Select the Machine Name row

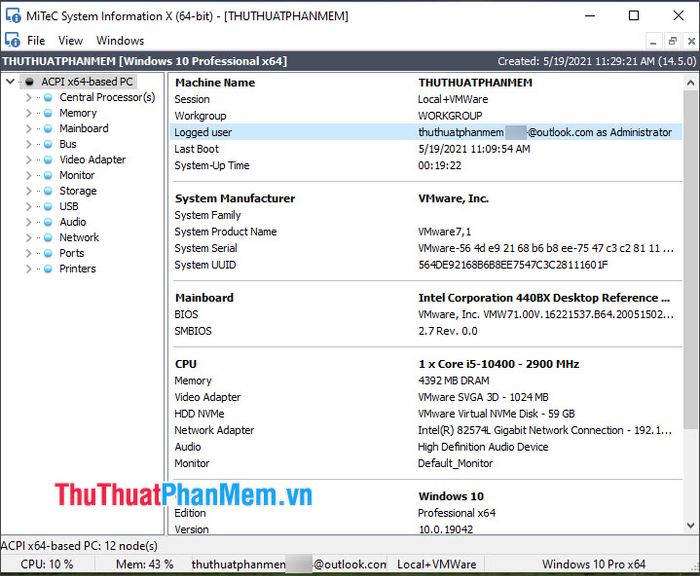tap(426, 83)
